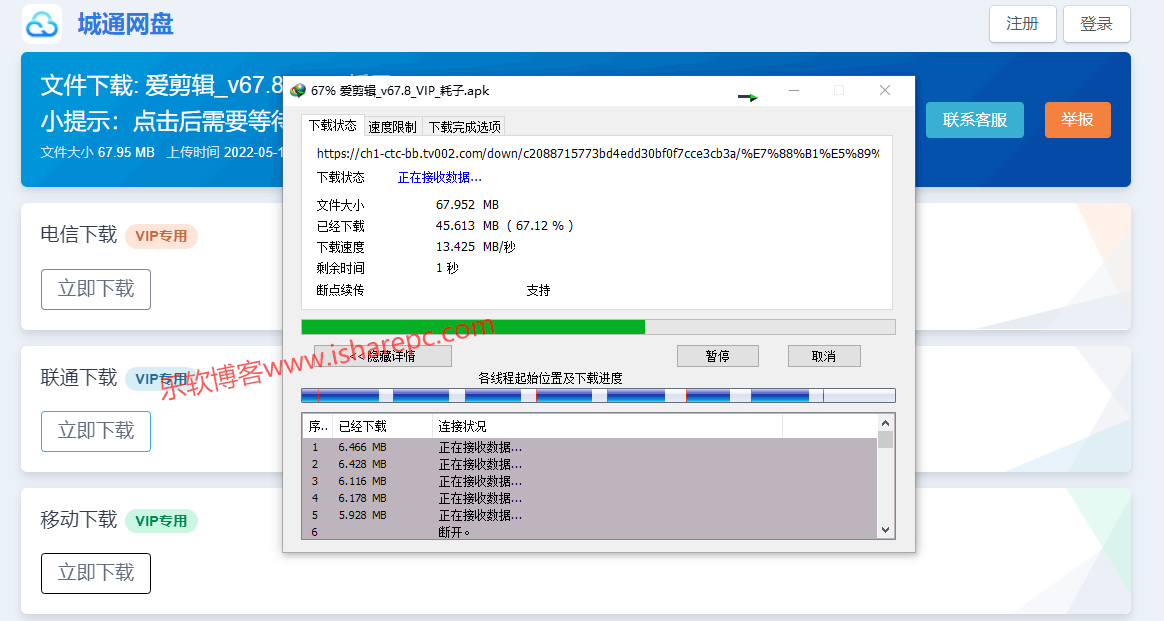Select thread row 5 with 5.928 MB
This screenshot has width=1164, height=621.
589,516
